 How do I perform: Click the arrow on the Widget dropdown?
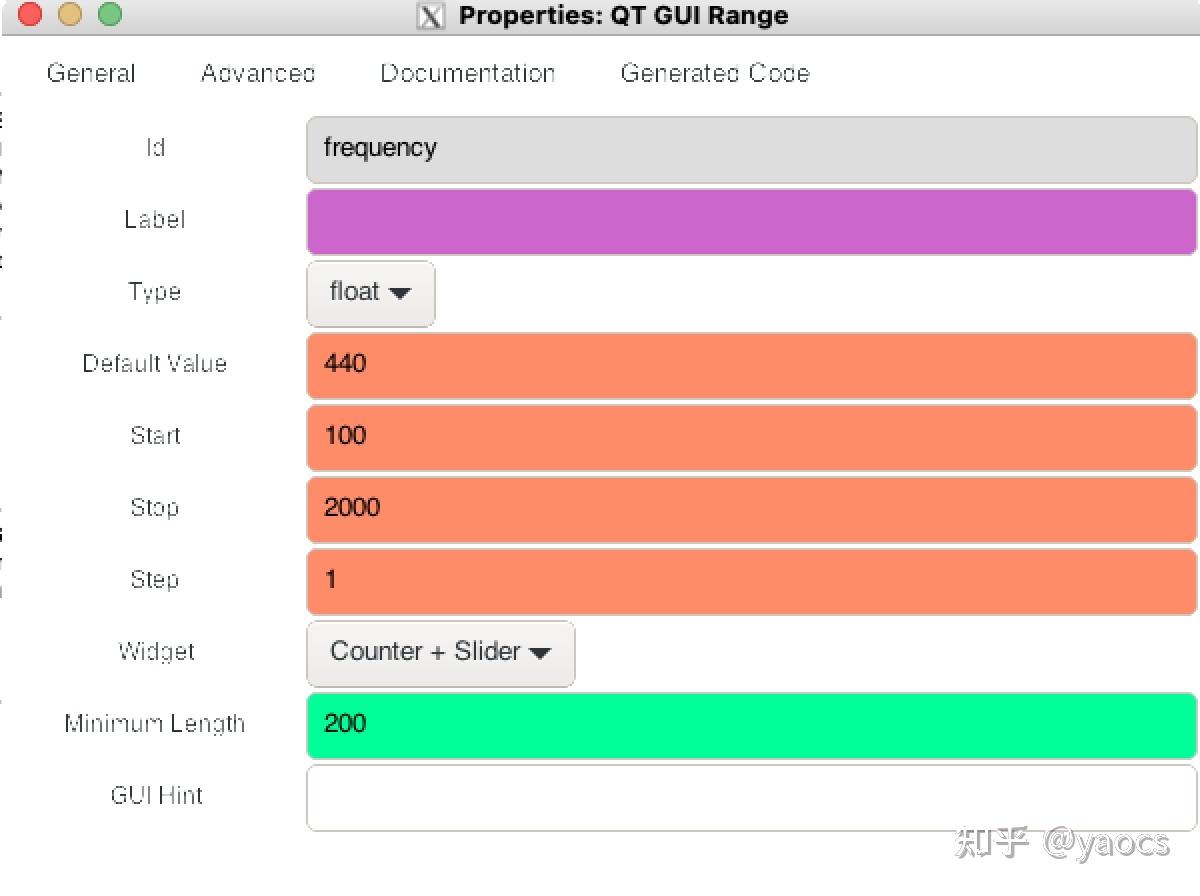coord(540,654)
